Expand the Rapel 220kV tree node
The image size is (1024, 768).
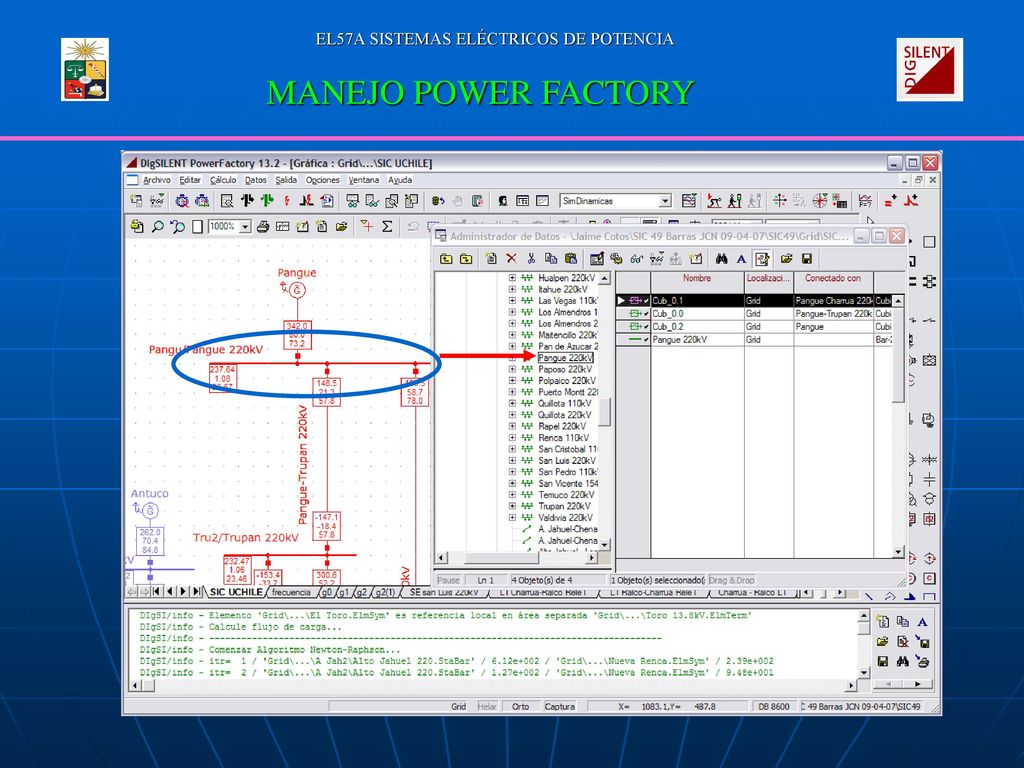[x=512, y=426]
